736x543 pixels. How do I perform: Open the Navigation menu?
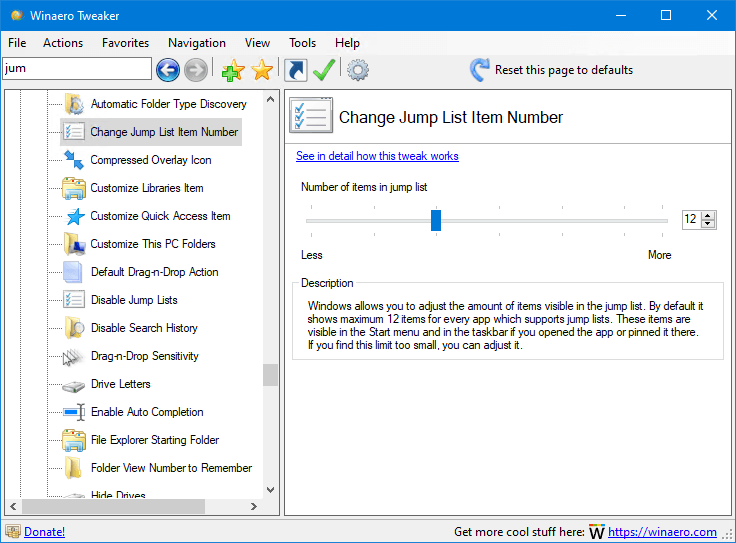[x=197, y=43]
